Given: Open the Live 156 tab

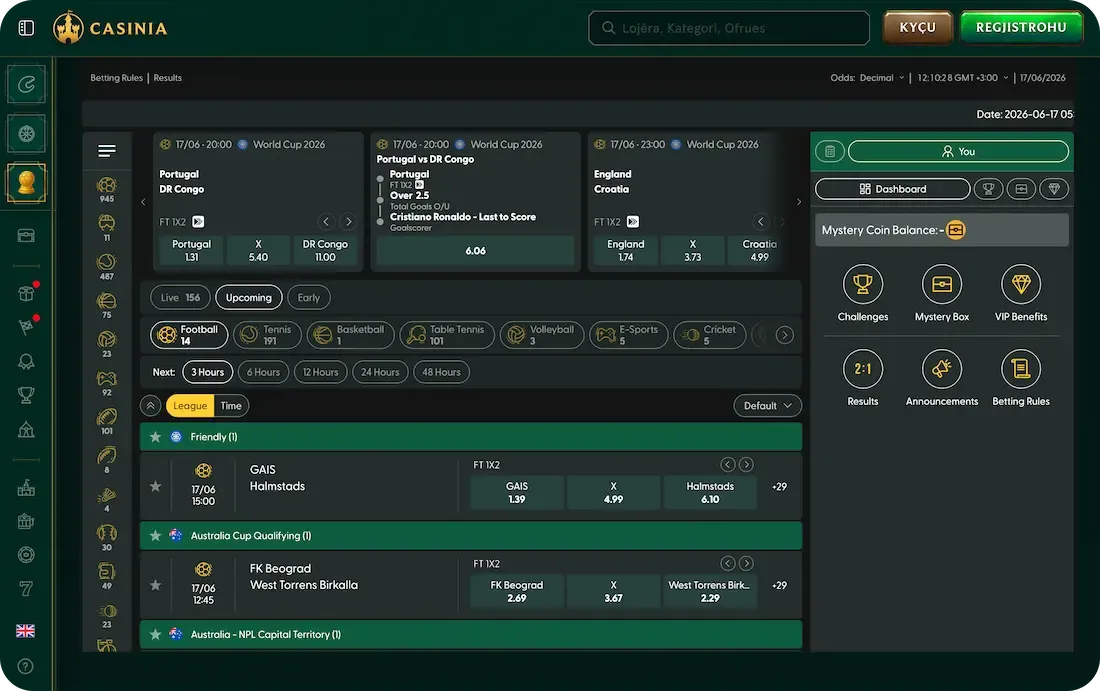Looking at the screenshot, I should pos(180,297).
